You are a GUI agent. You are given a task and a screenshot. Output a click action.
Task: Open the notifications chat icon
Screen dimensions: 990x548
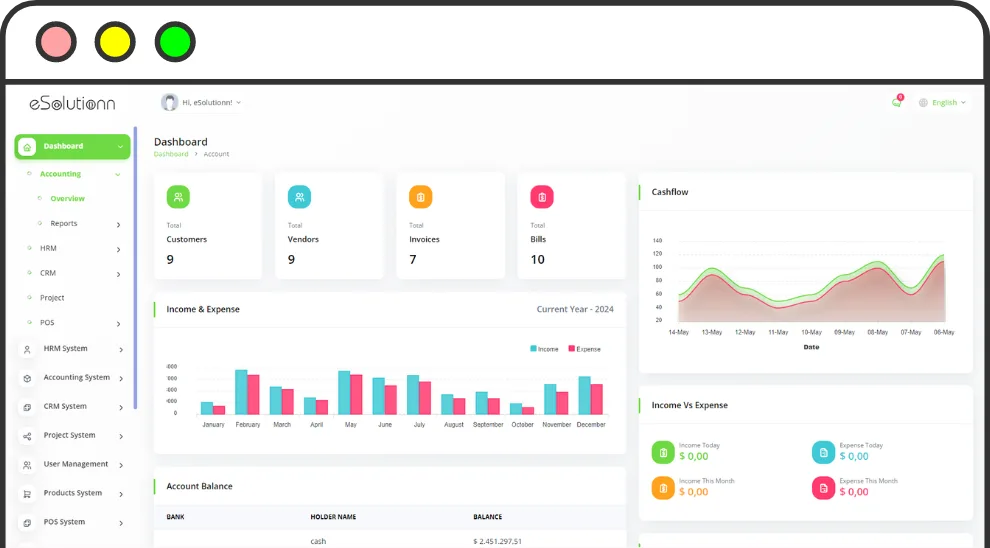click(897, 102)
